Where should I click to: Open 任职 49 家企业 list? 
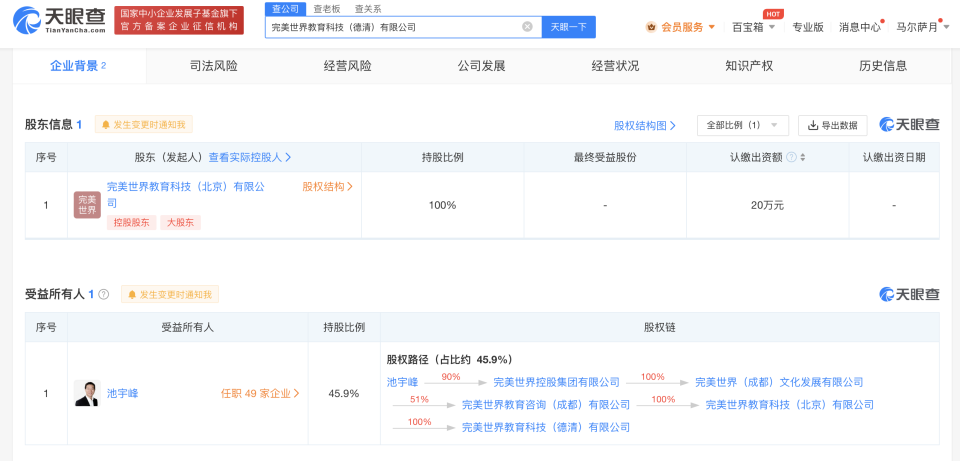pyautogui.click(x=260, y=394)
